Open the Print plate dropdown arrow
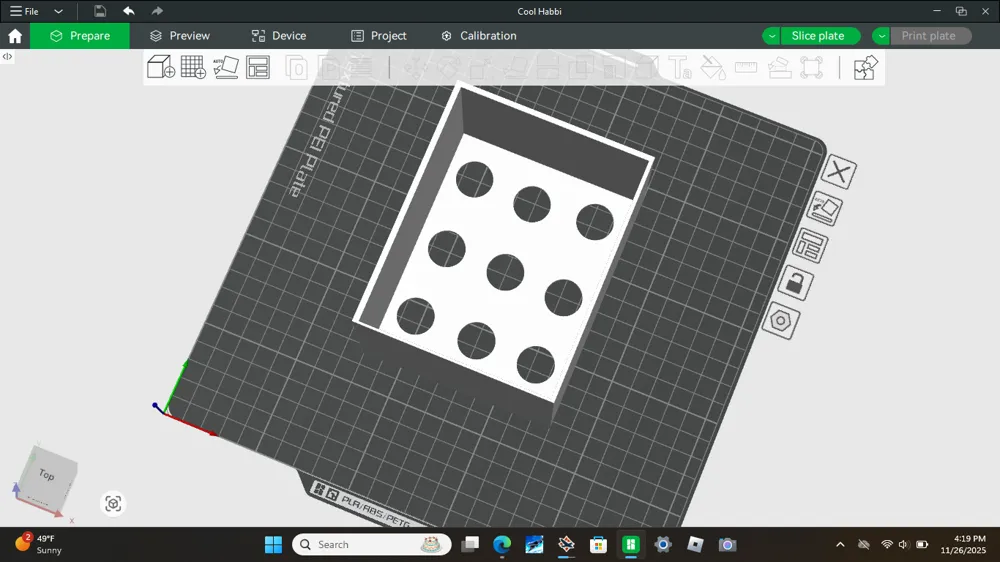This screenshot has height=562, width=1000. point(881,36)
